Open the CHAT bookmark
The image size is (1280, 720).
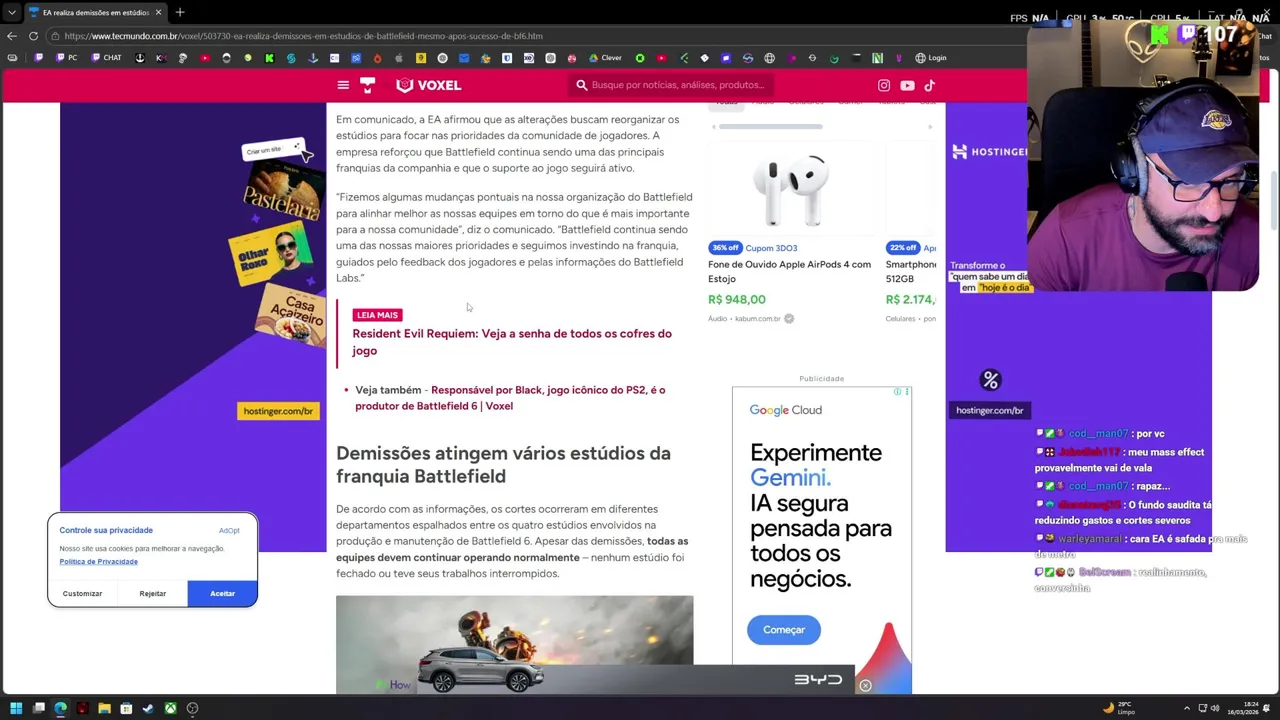(x=106, y=58)
